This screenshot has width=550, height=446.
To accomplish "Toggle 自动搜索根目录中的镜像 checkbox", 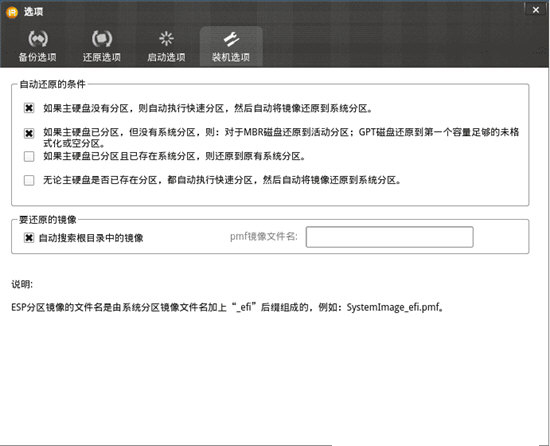I will [29, 238].
